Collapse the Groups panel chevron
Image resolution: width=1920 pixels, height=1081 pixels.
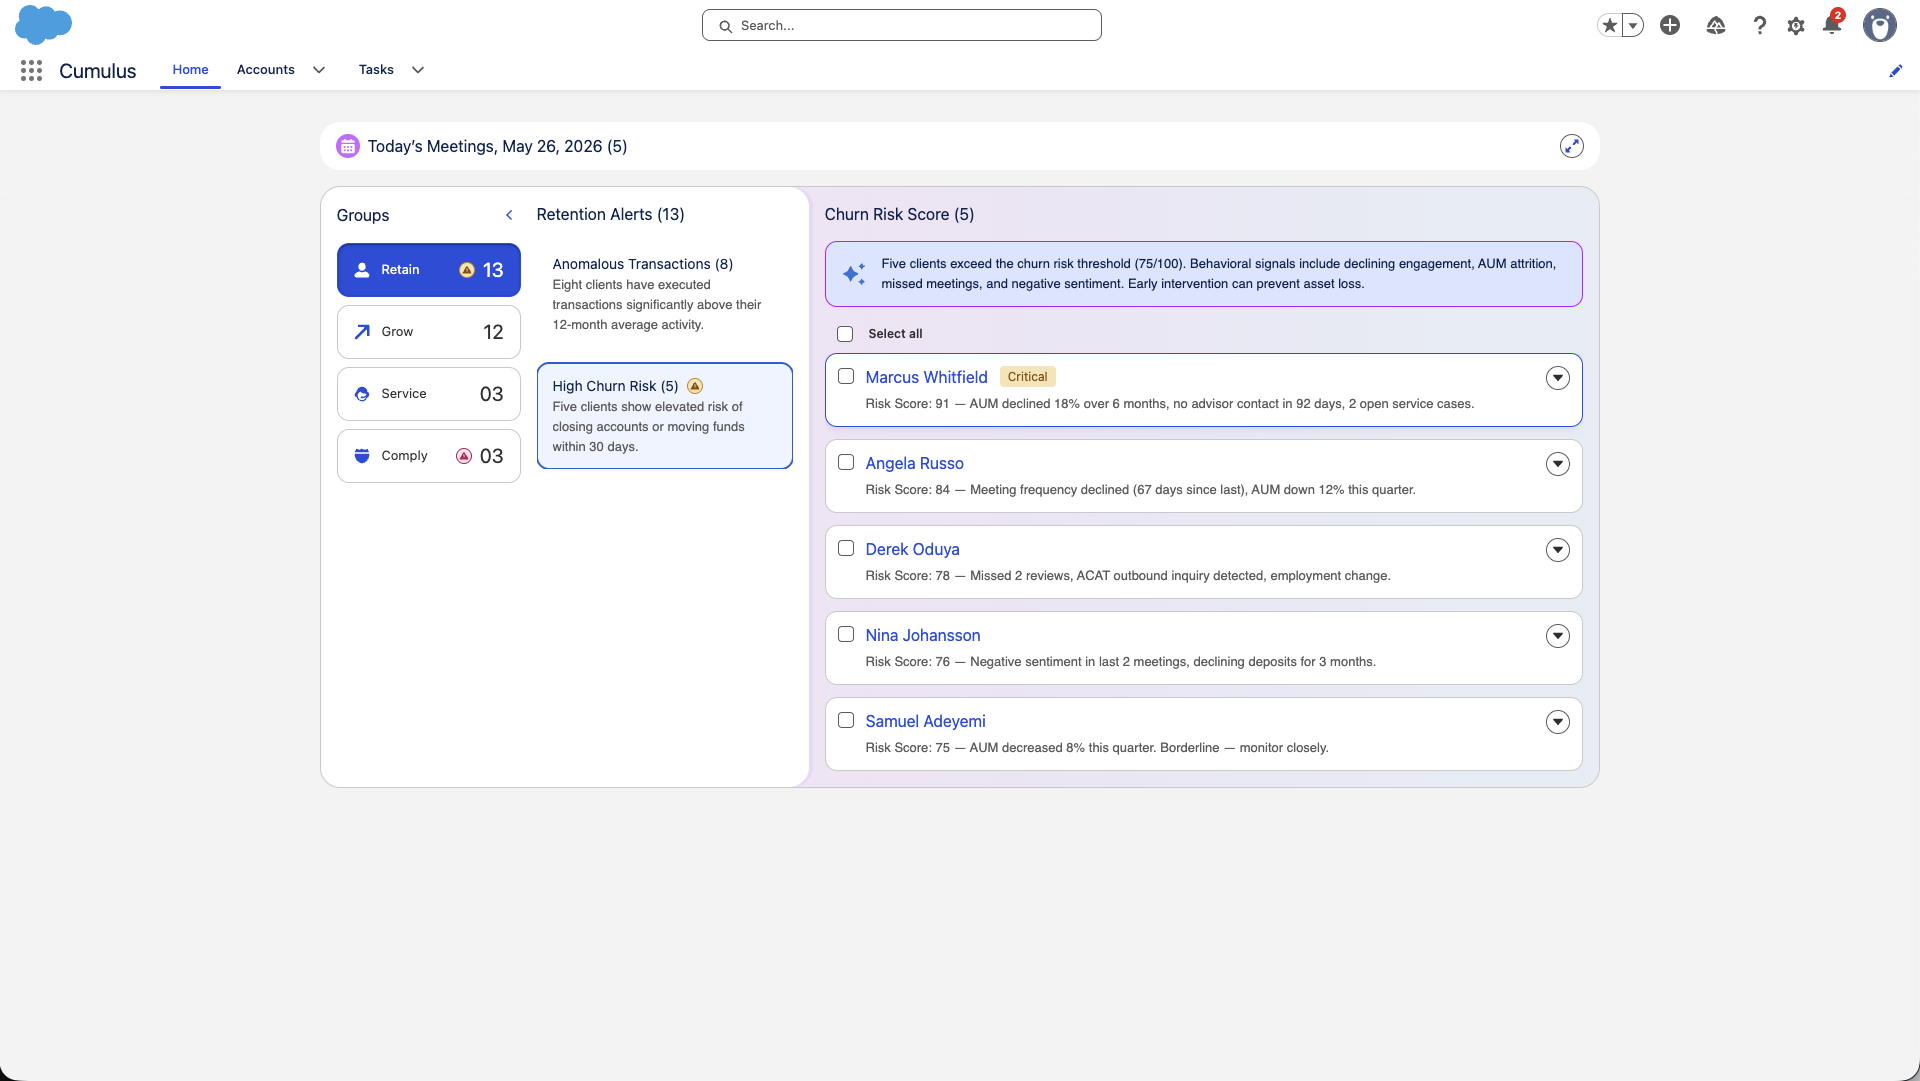pyautogui.click(x=509, y=215)
